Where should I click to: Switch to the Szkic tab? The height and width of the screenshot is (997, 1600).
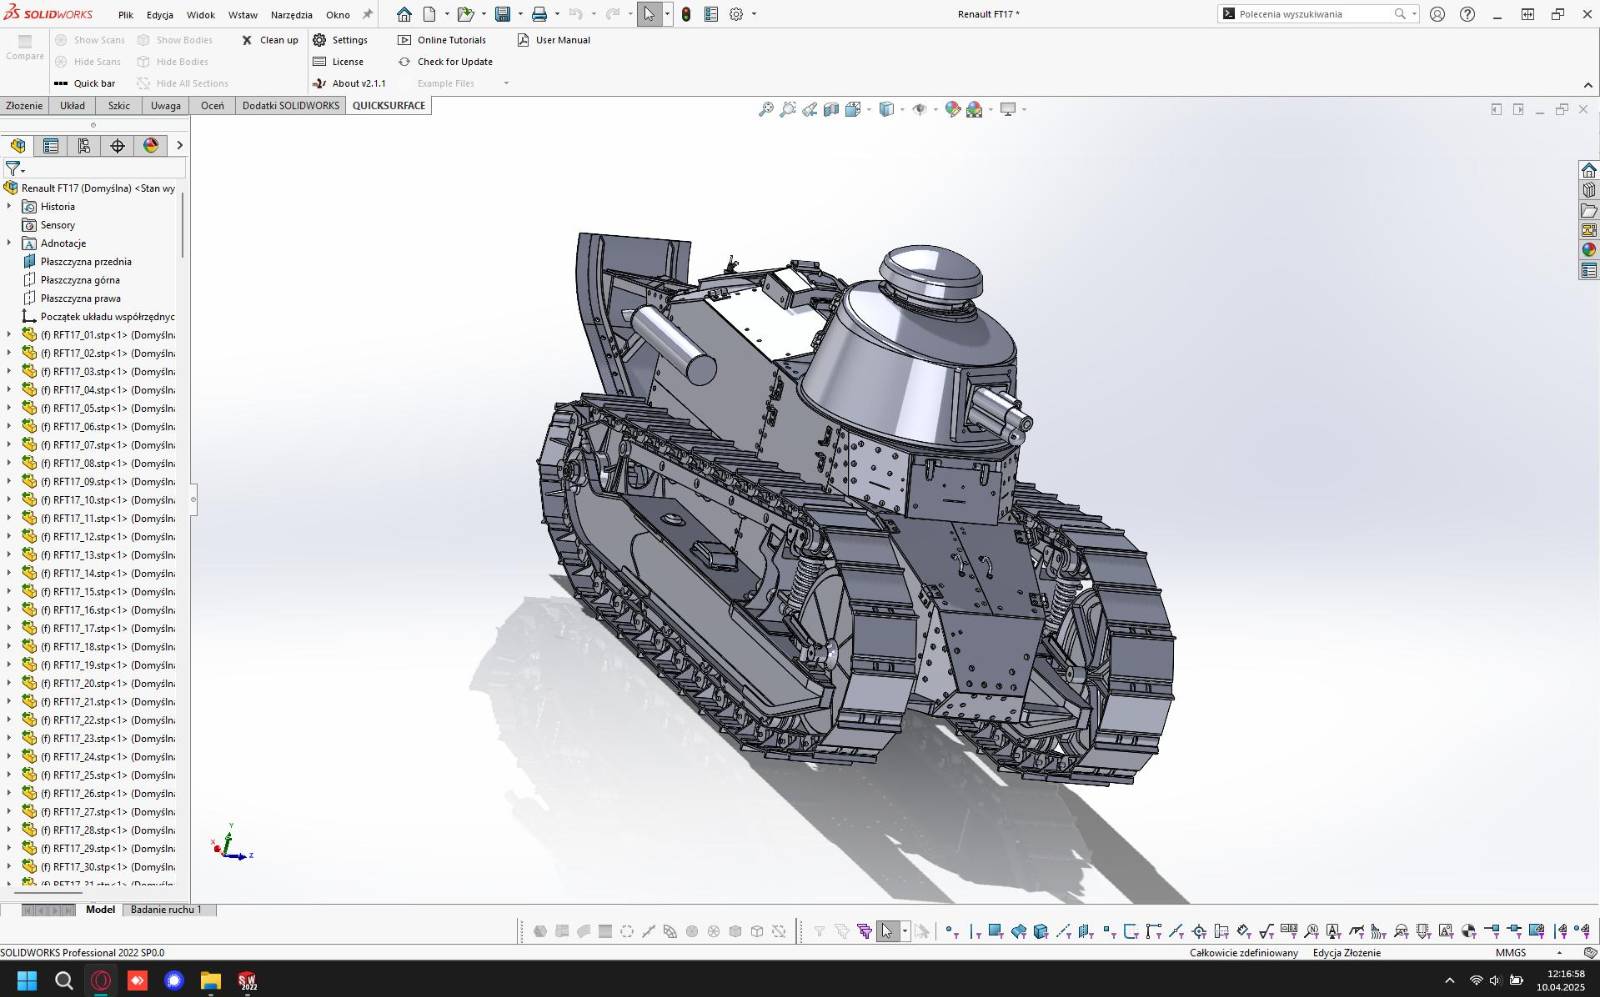click(x=119, y=105)
